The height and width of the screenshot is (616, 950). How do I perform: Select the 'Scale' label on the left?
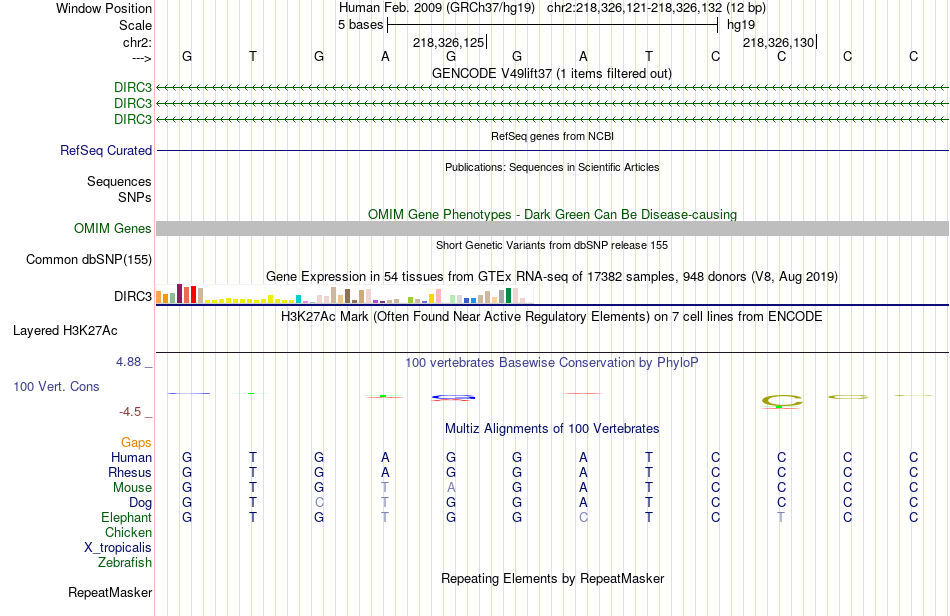pyautogui.click(x=135, y=25)
